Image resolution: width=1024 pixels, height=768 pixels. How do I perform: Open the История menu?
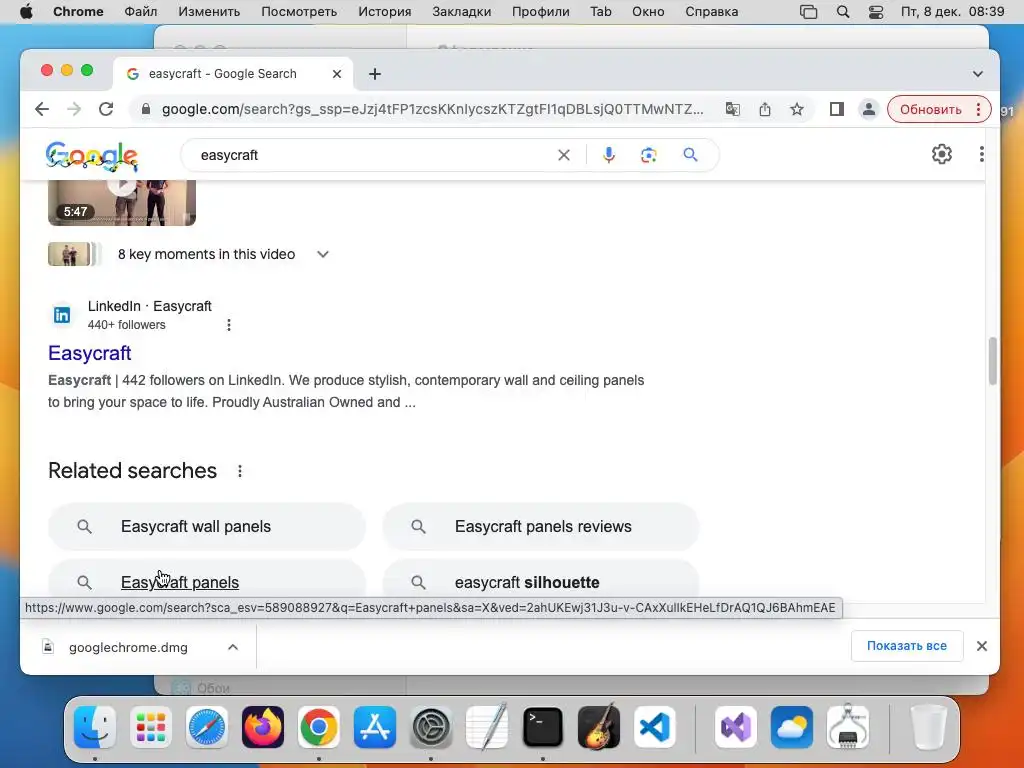pos(385,12)
